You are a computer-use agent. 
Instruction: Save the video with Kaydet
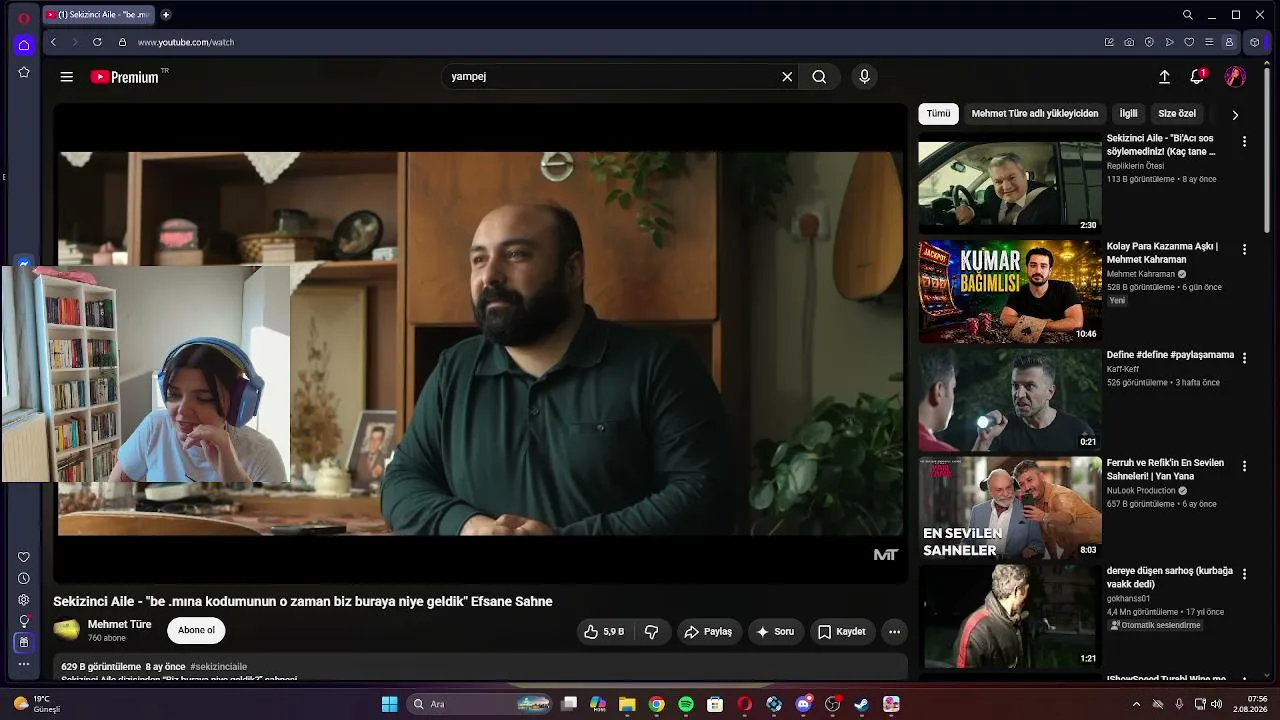[x=842, y=631]
